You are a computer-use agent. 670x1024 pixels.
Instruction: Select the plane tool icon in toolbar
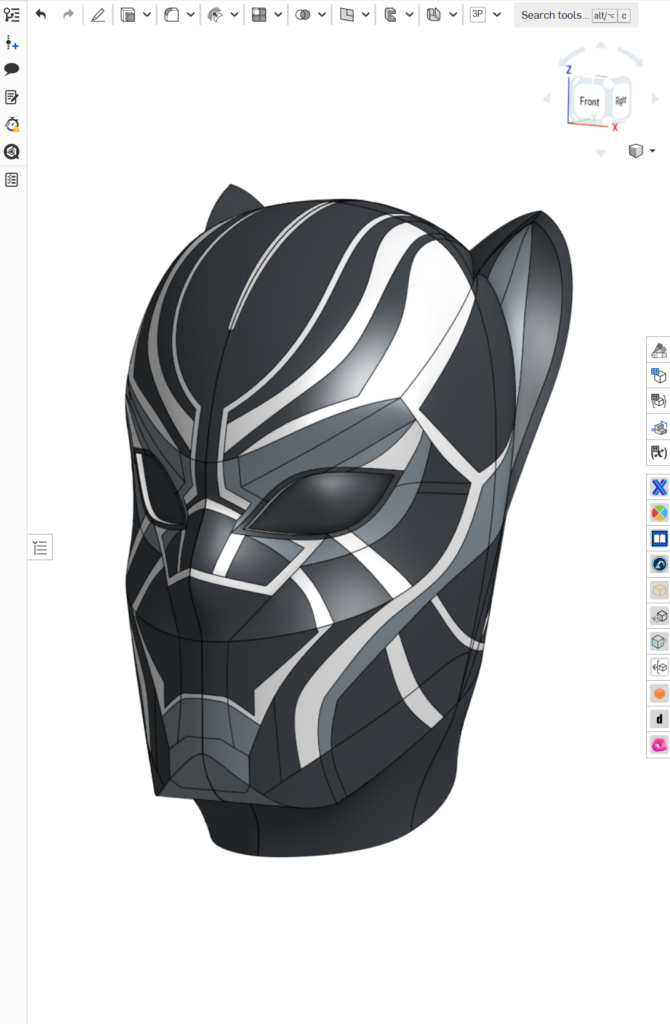coord(347,14)
